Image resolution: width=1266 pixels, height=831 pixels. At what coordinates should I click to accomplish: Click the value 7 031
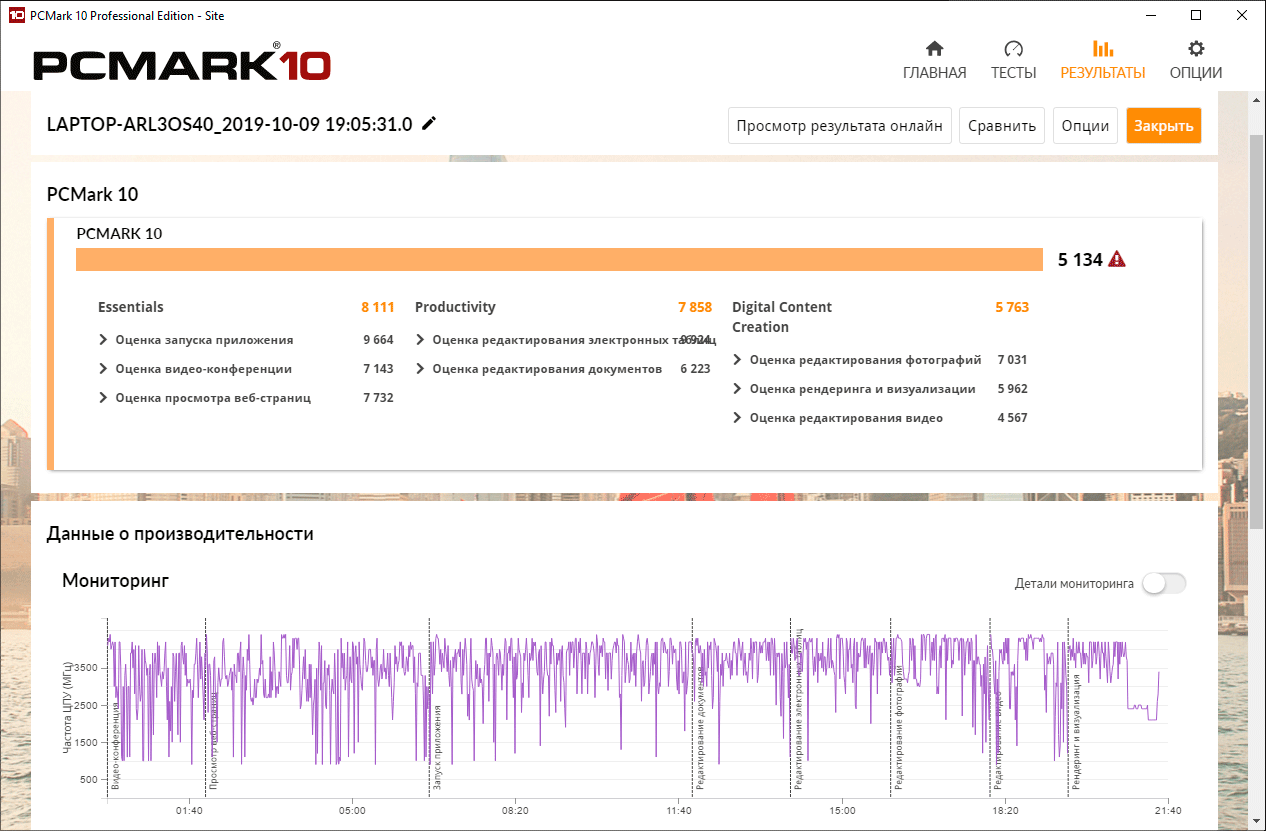(x=1012, y=360)
